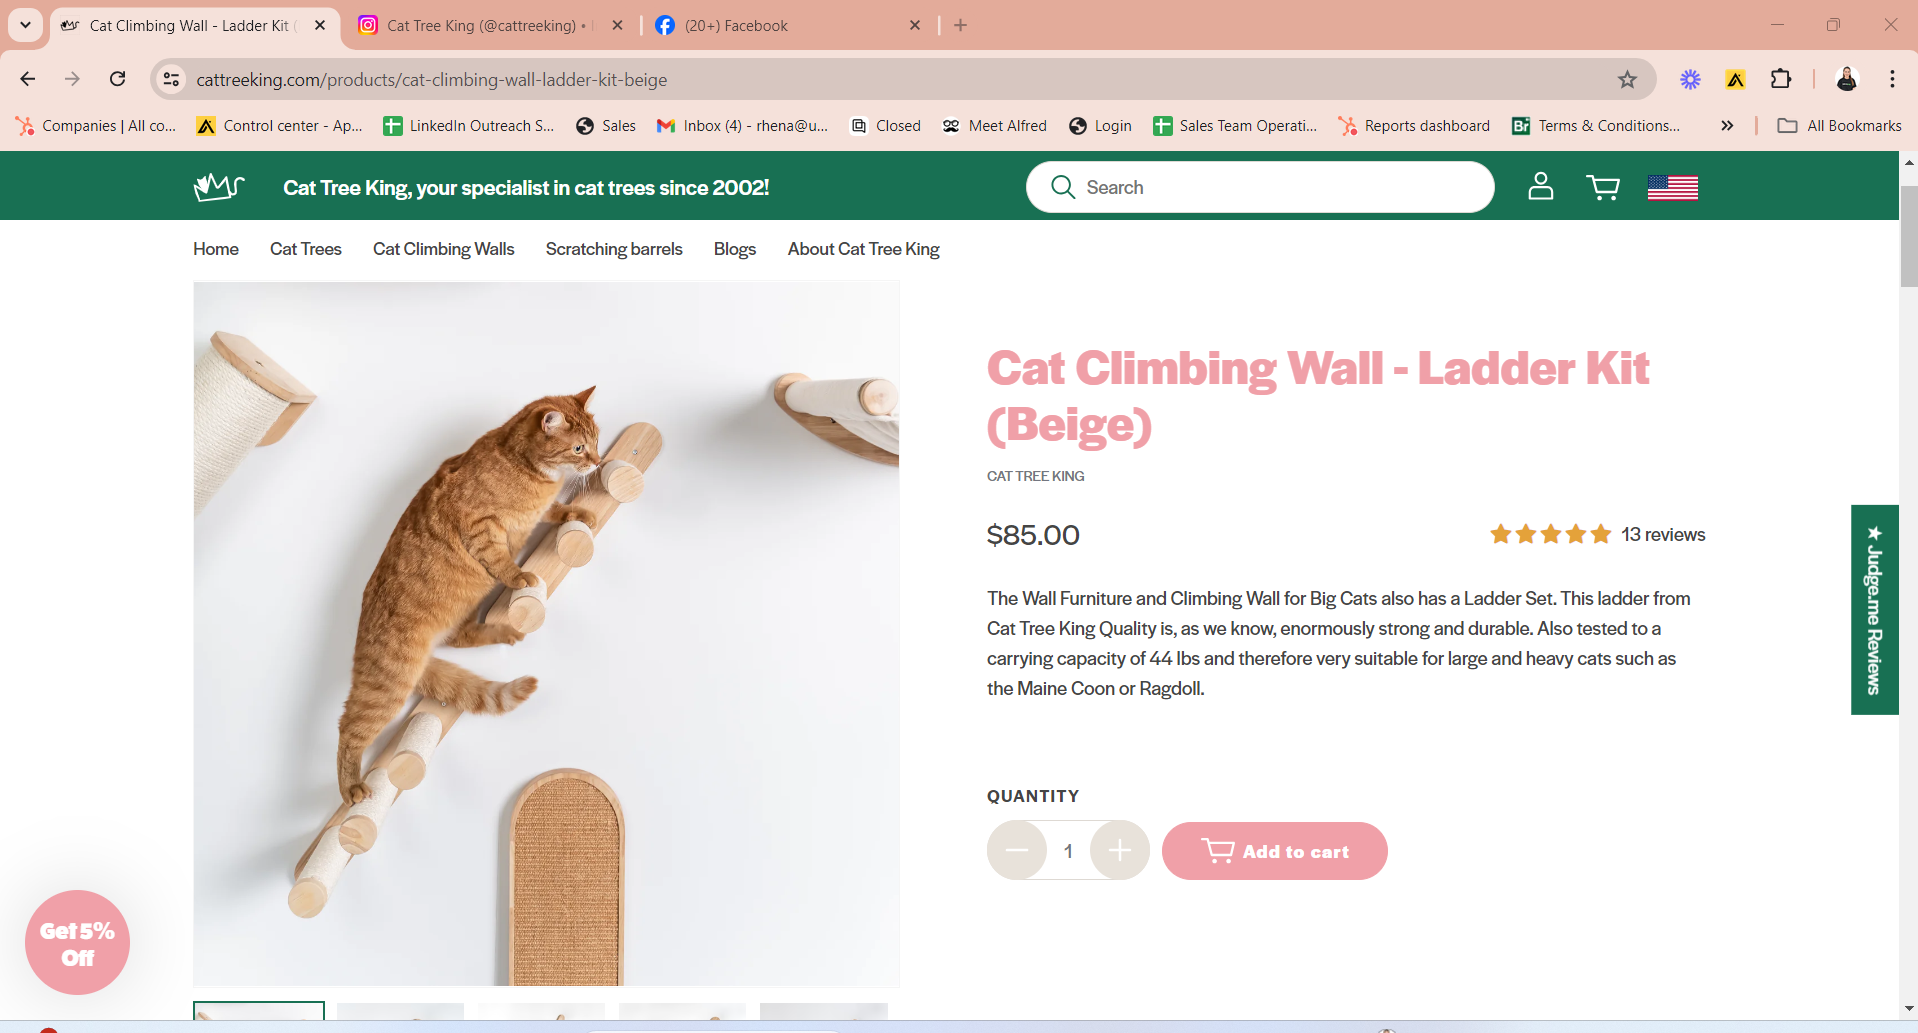Reload the page with refresh icon
Viewport: 1918px width, 1033px height.
pos(118,79)
